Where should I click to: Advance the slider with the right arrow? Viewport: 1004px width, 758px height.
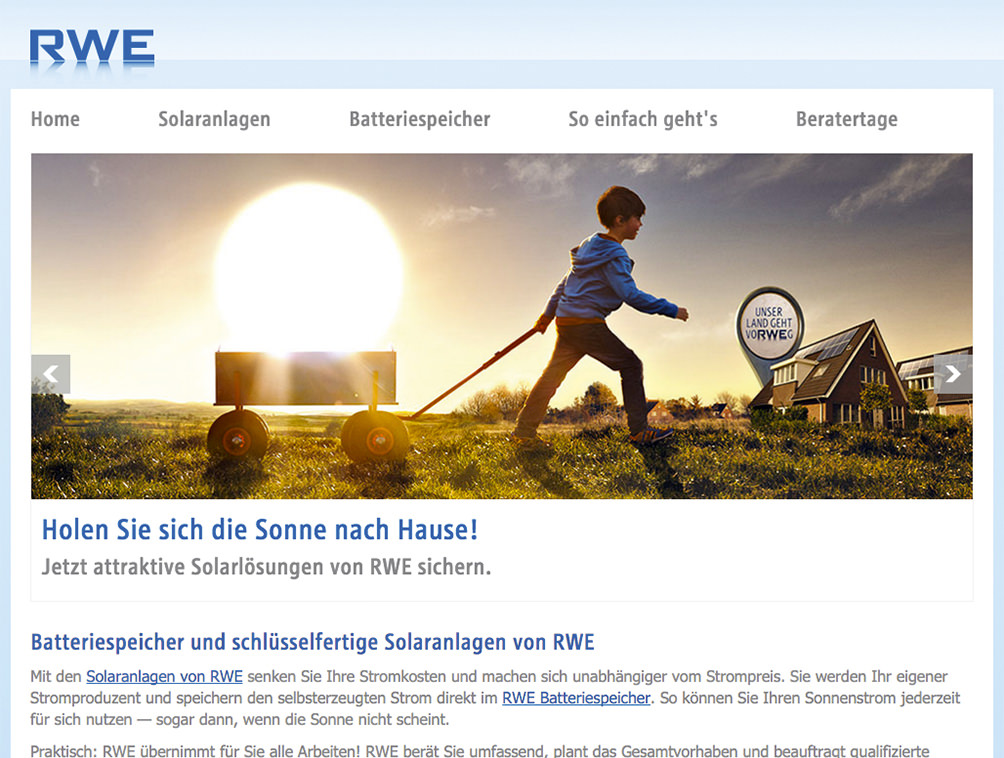(x=953, y=374)
